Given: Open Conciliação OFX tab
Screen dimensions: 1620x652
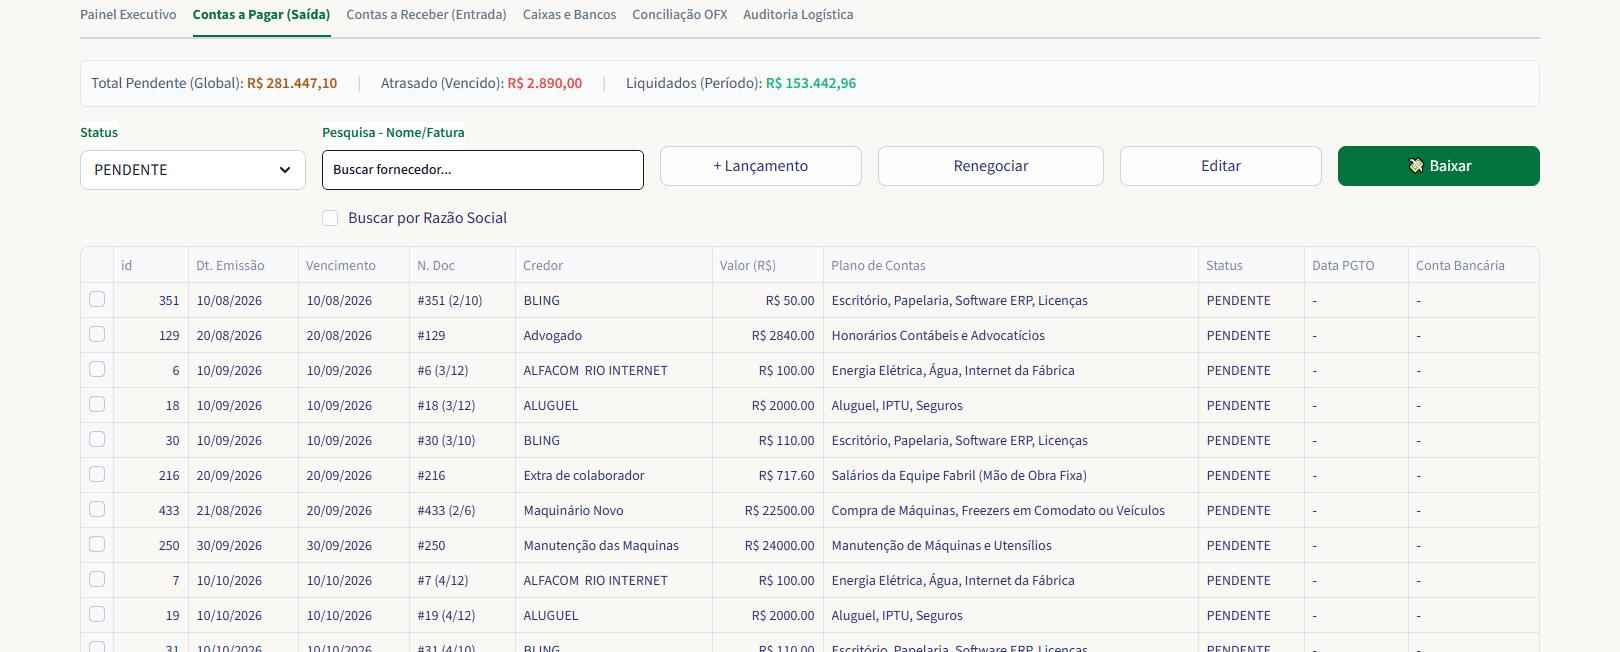Looking at the screenshot, I should point(679,15).
